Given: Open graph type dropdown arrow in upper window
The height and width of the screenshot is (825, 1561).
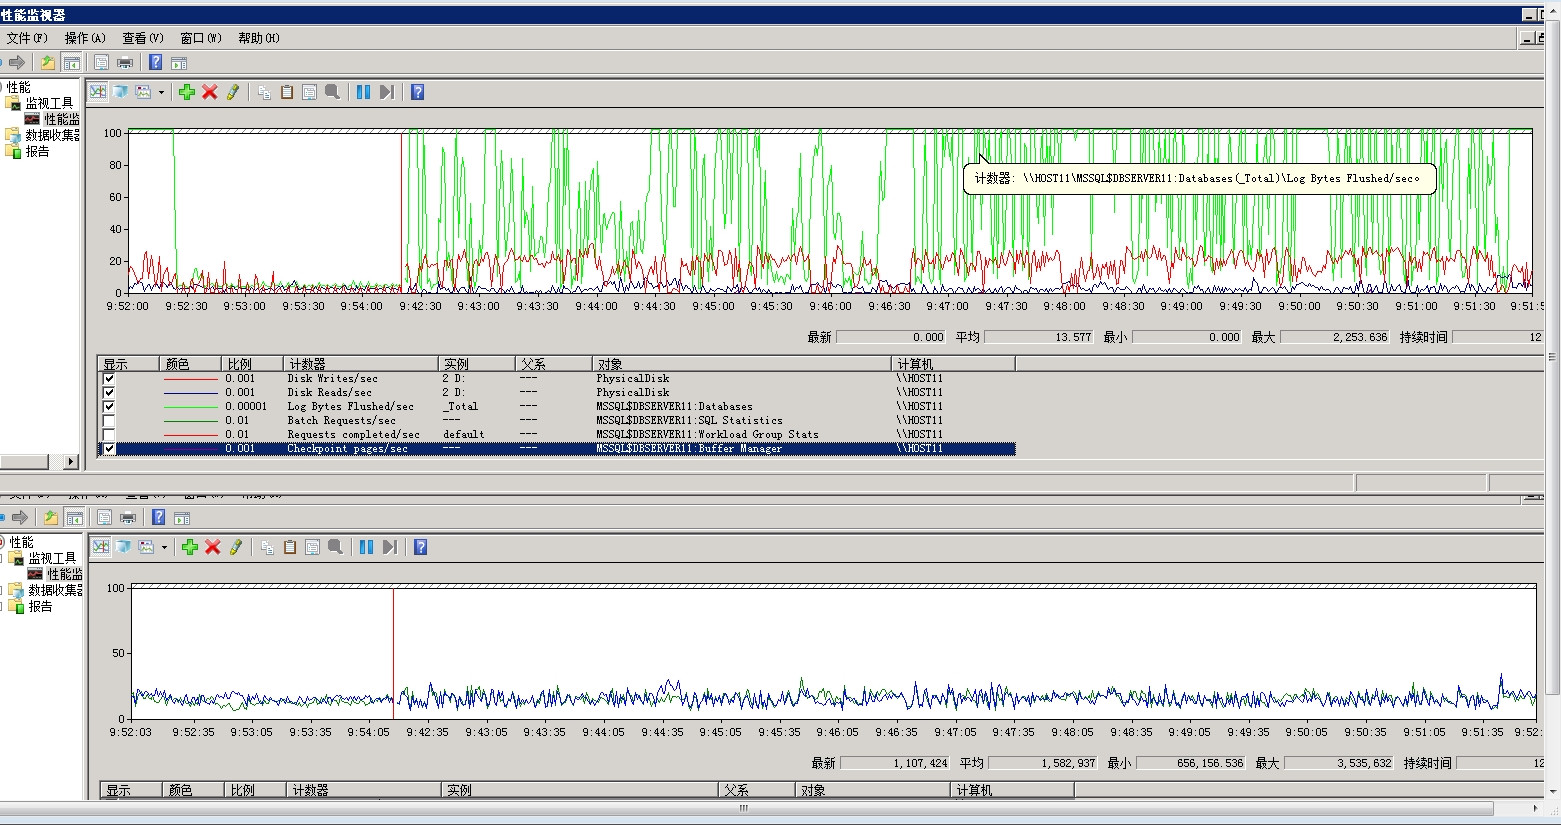Looking at the screenshot, I should pyautogui.click(x=161, y=92).
